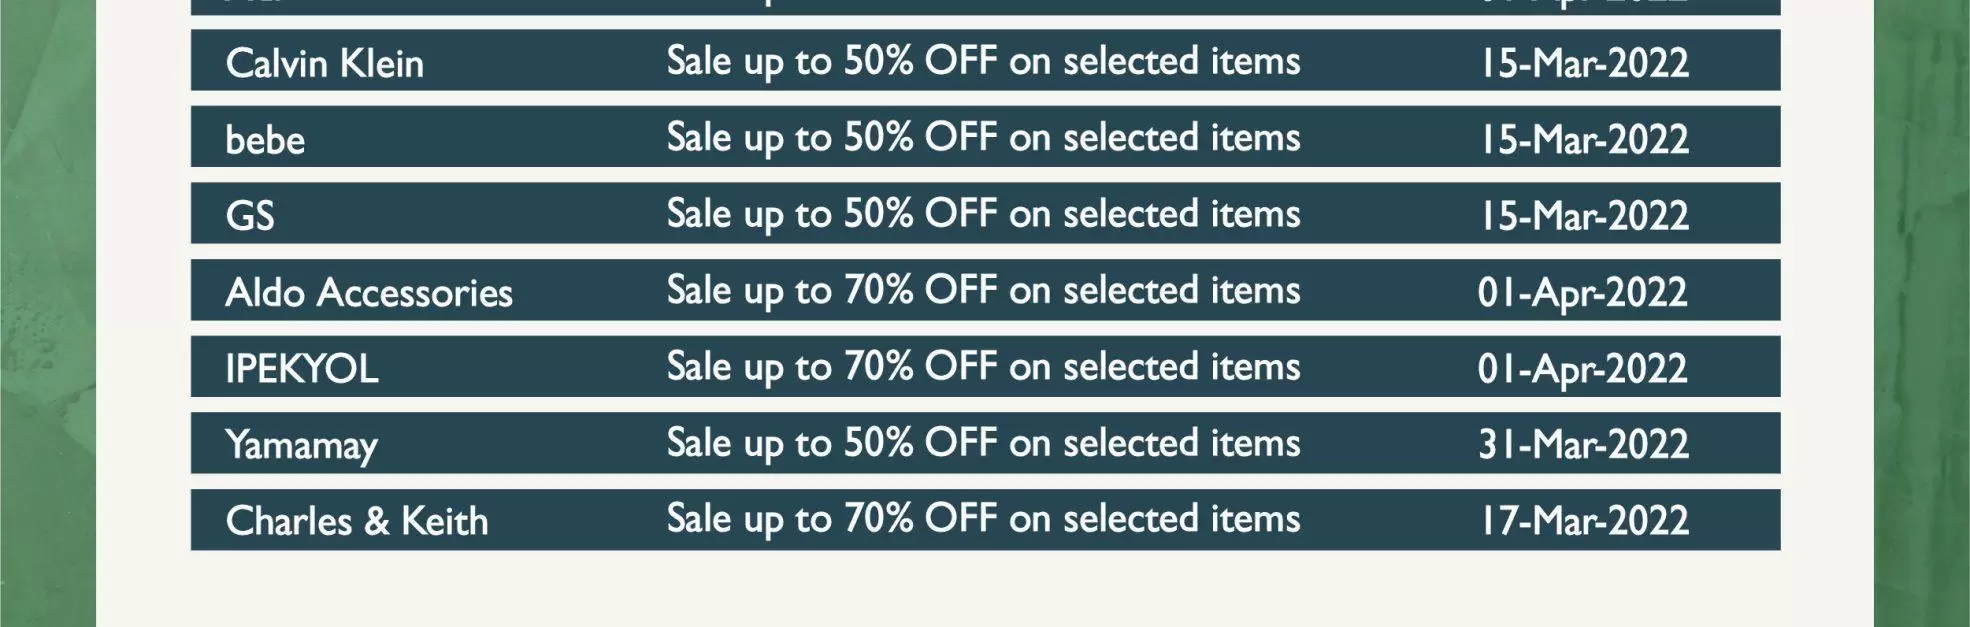Click GS's 50% OFF sale offer
Image resolution: width=1970 pixels, height=627 pixels.
point(983,214)
